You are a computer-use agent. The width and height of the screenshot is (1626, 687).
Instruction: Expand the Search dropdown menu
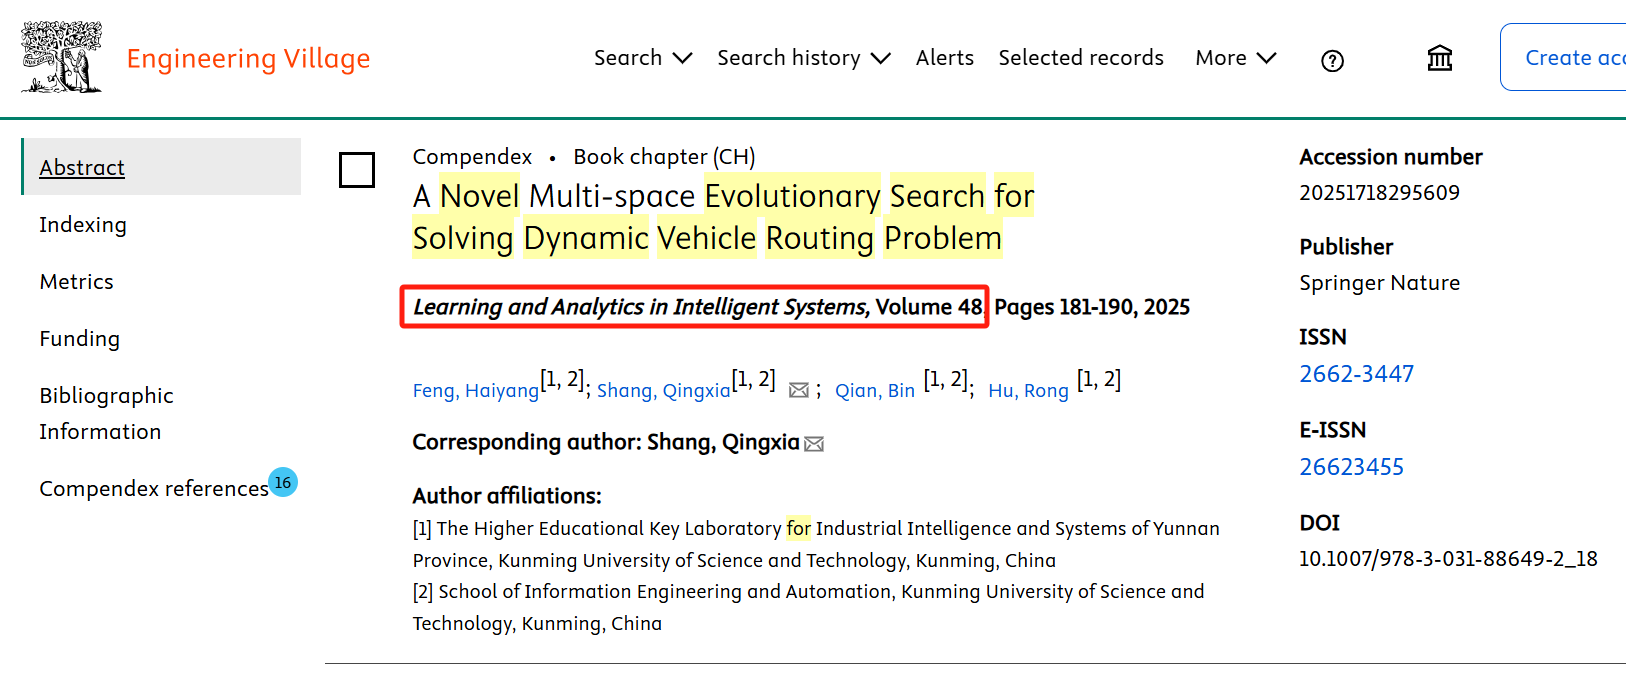642,58
